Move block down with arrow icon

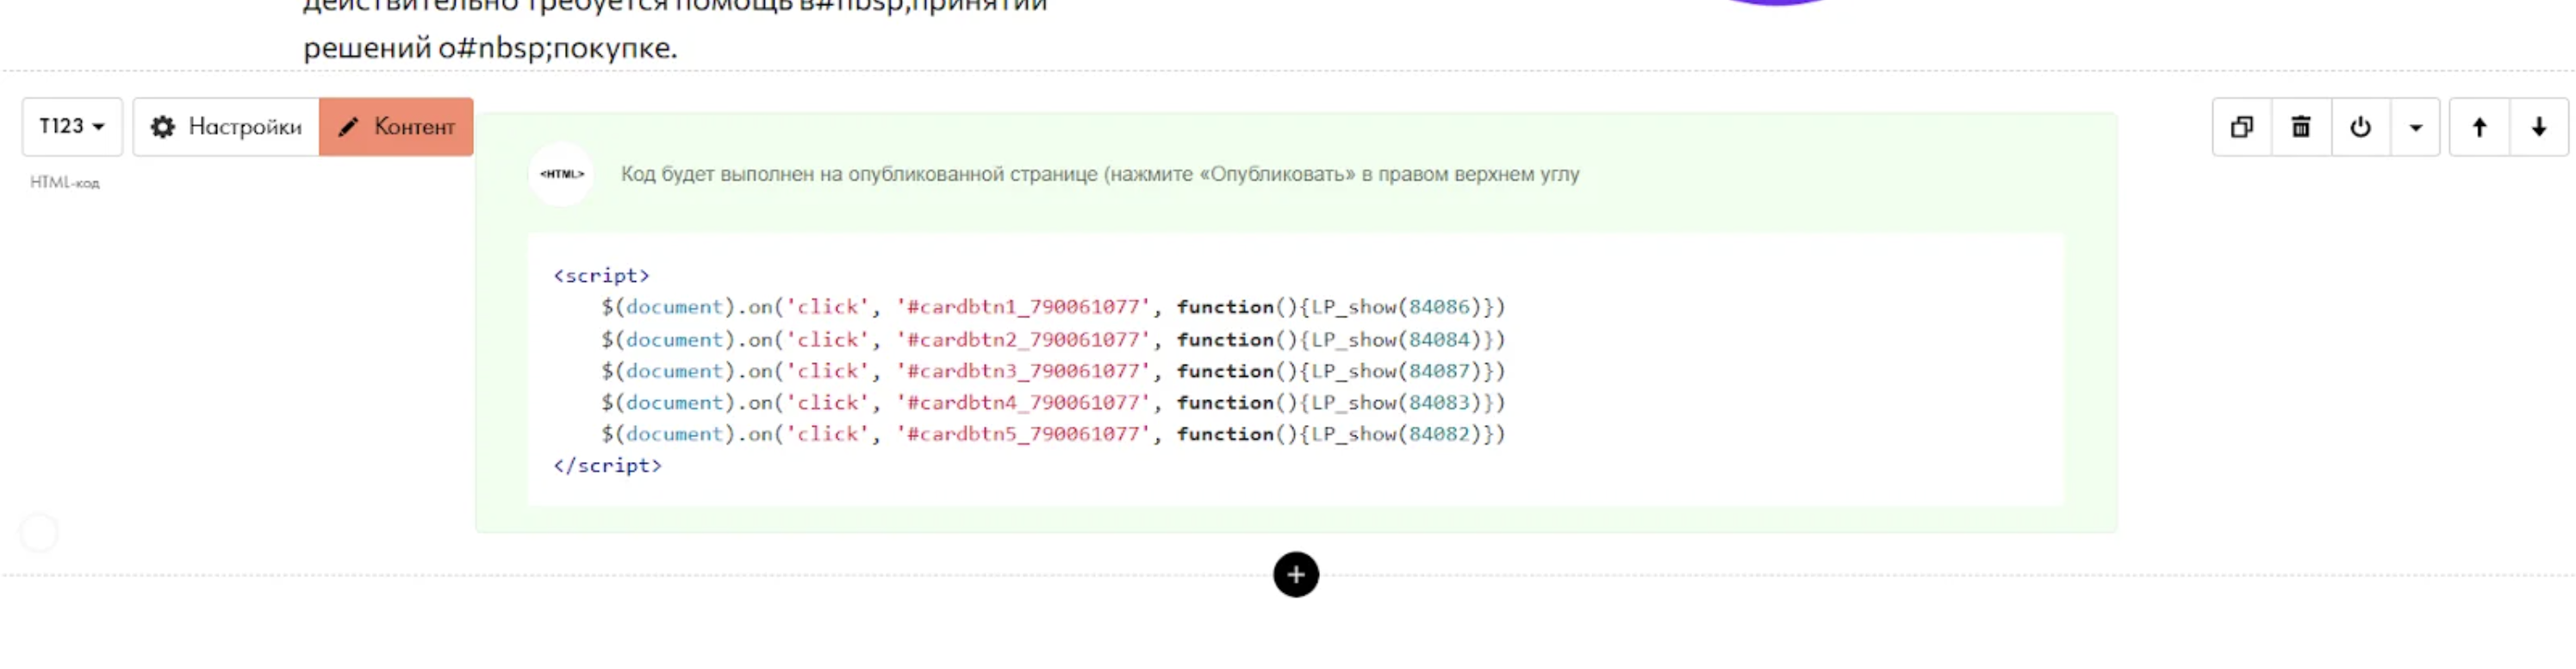(2538, 127)
